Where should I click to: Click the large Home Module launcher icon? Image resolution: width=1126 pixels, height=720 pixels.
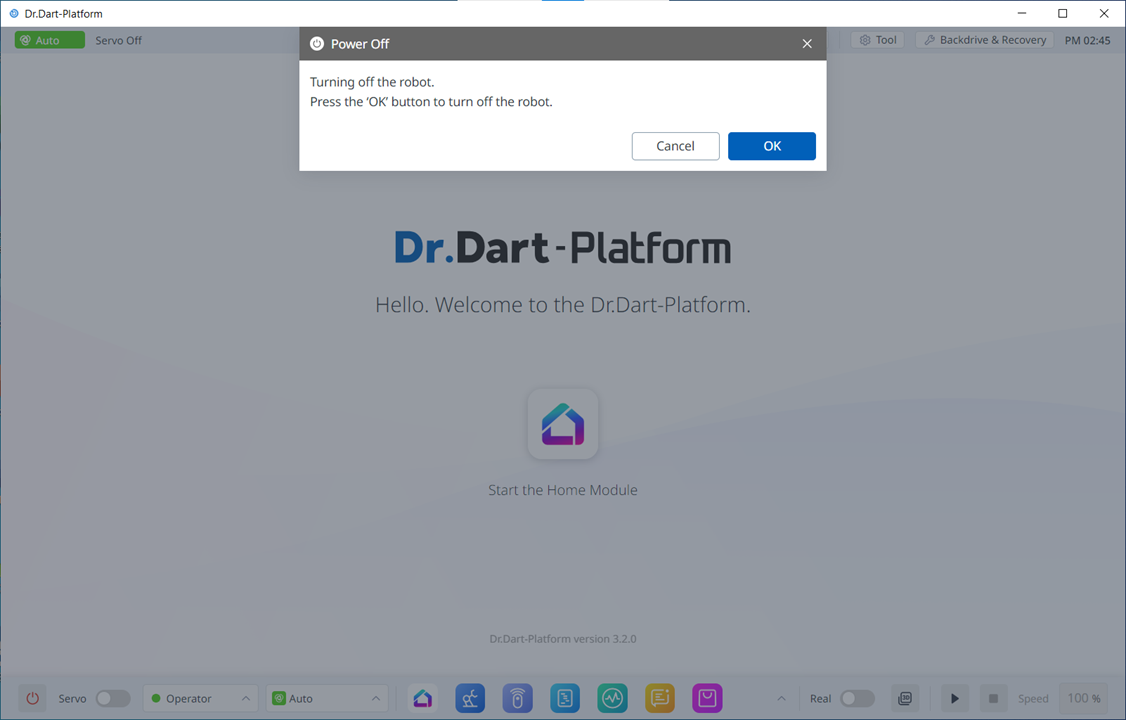click(562, 424)
